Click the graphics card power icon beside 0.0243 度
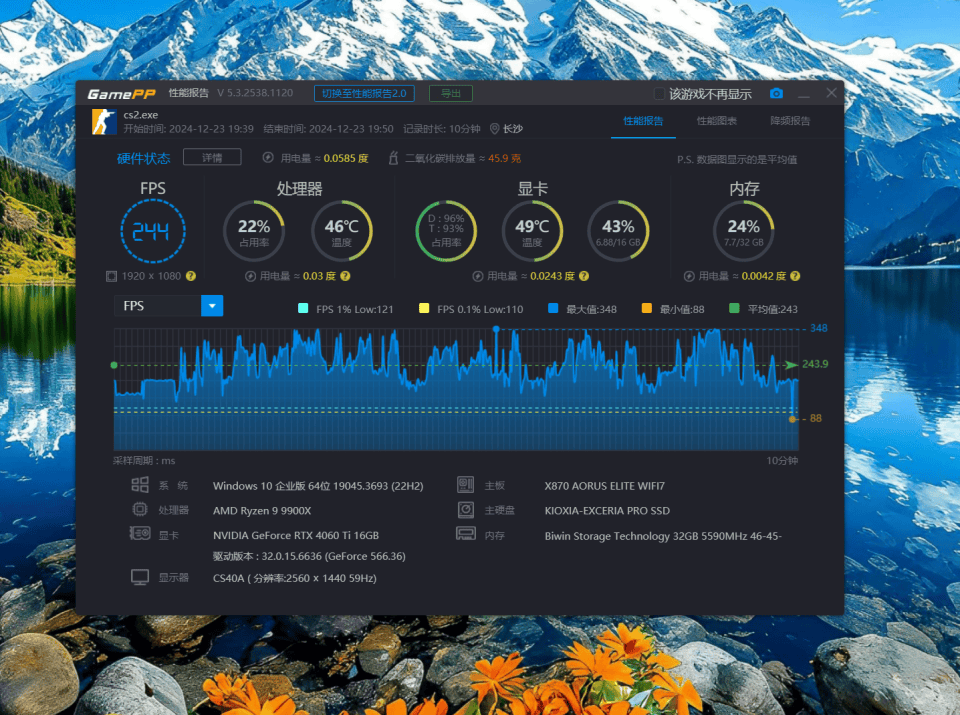 (x=478, y=276)
